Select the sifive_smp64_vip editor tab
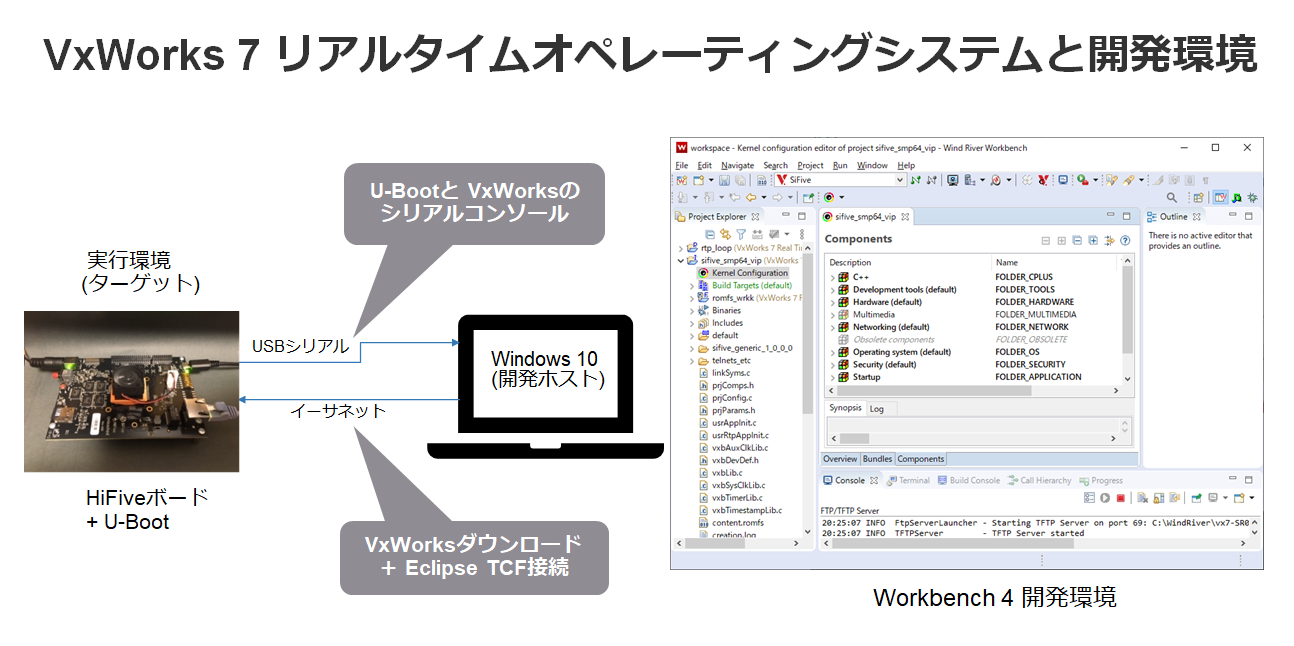The image size is (1294, 646). pyautogui.click(x=865, y=216)
